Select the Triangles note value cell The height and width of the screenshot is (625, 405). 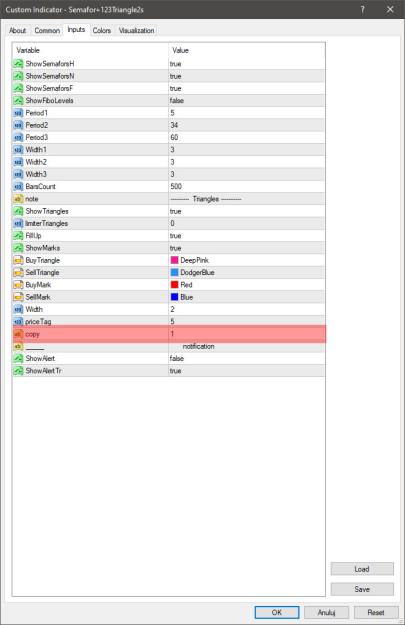[x=247, y=199]
